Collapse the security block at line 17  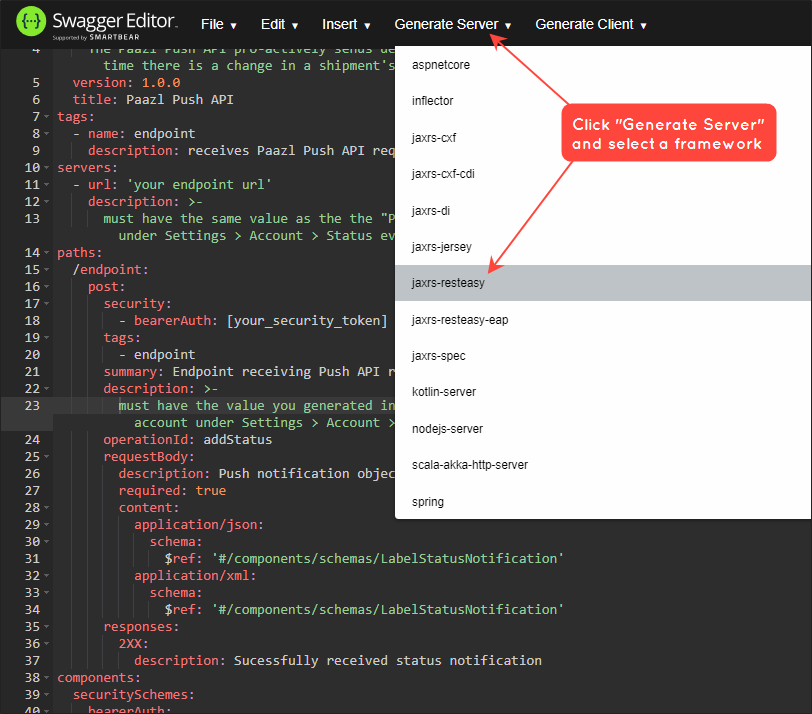click(47, 304)
